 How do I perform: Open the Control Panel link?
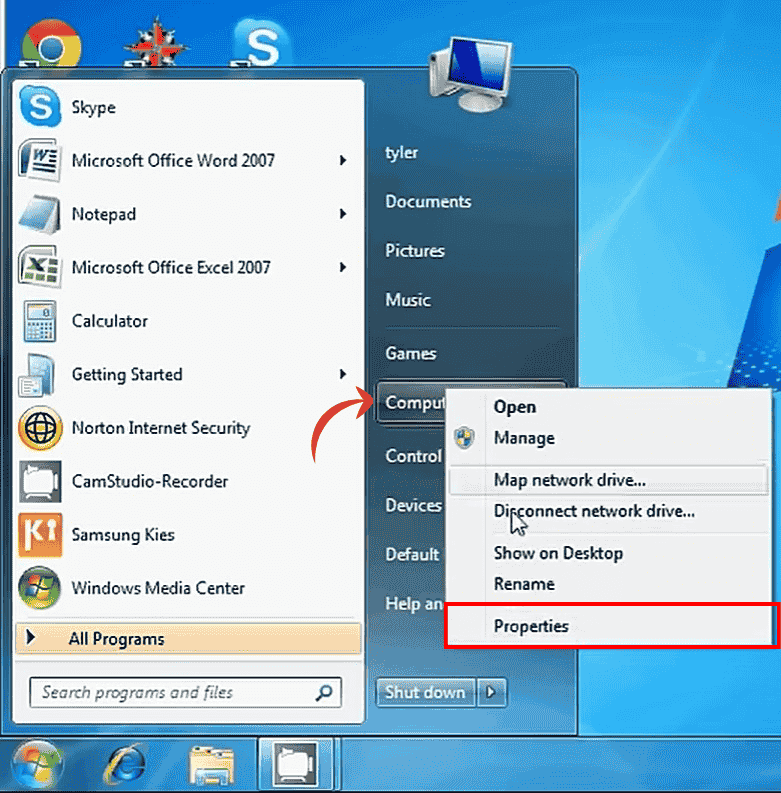click(x=414, y=456)
